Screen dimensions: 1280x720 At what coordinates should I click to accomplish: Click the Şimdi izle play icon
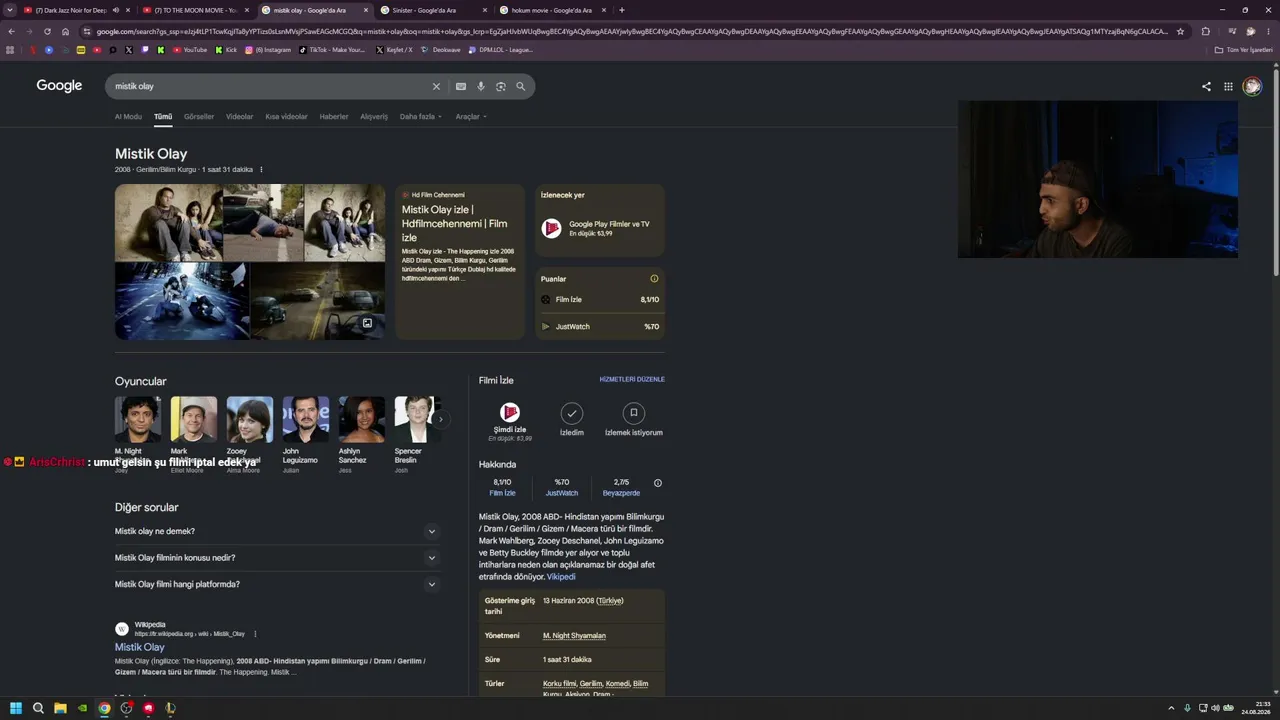point(510,413)
